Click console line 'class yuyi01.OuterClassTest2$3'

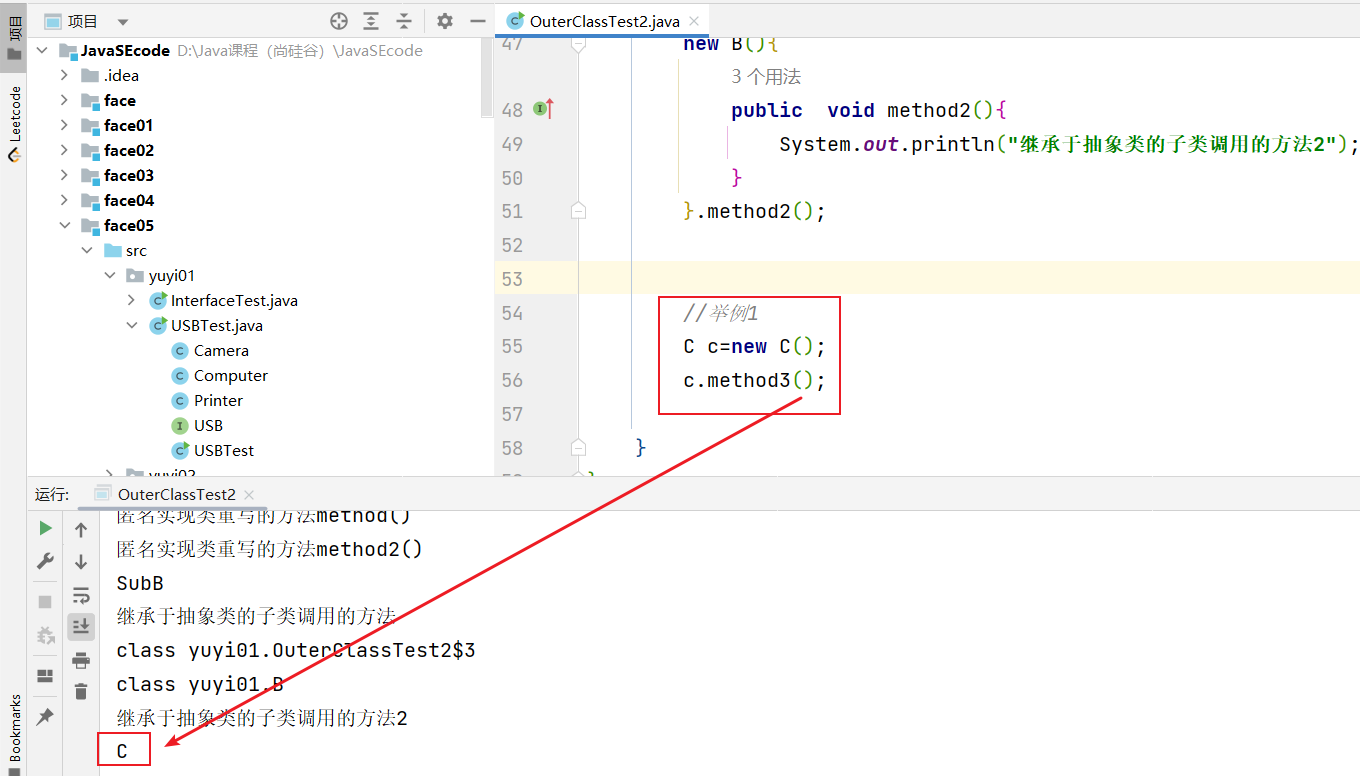(296, 651)
